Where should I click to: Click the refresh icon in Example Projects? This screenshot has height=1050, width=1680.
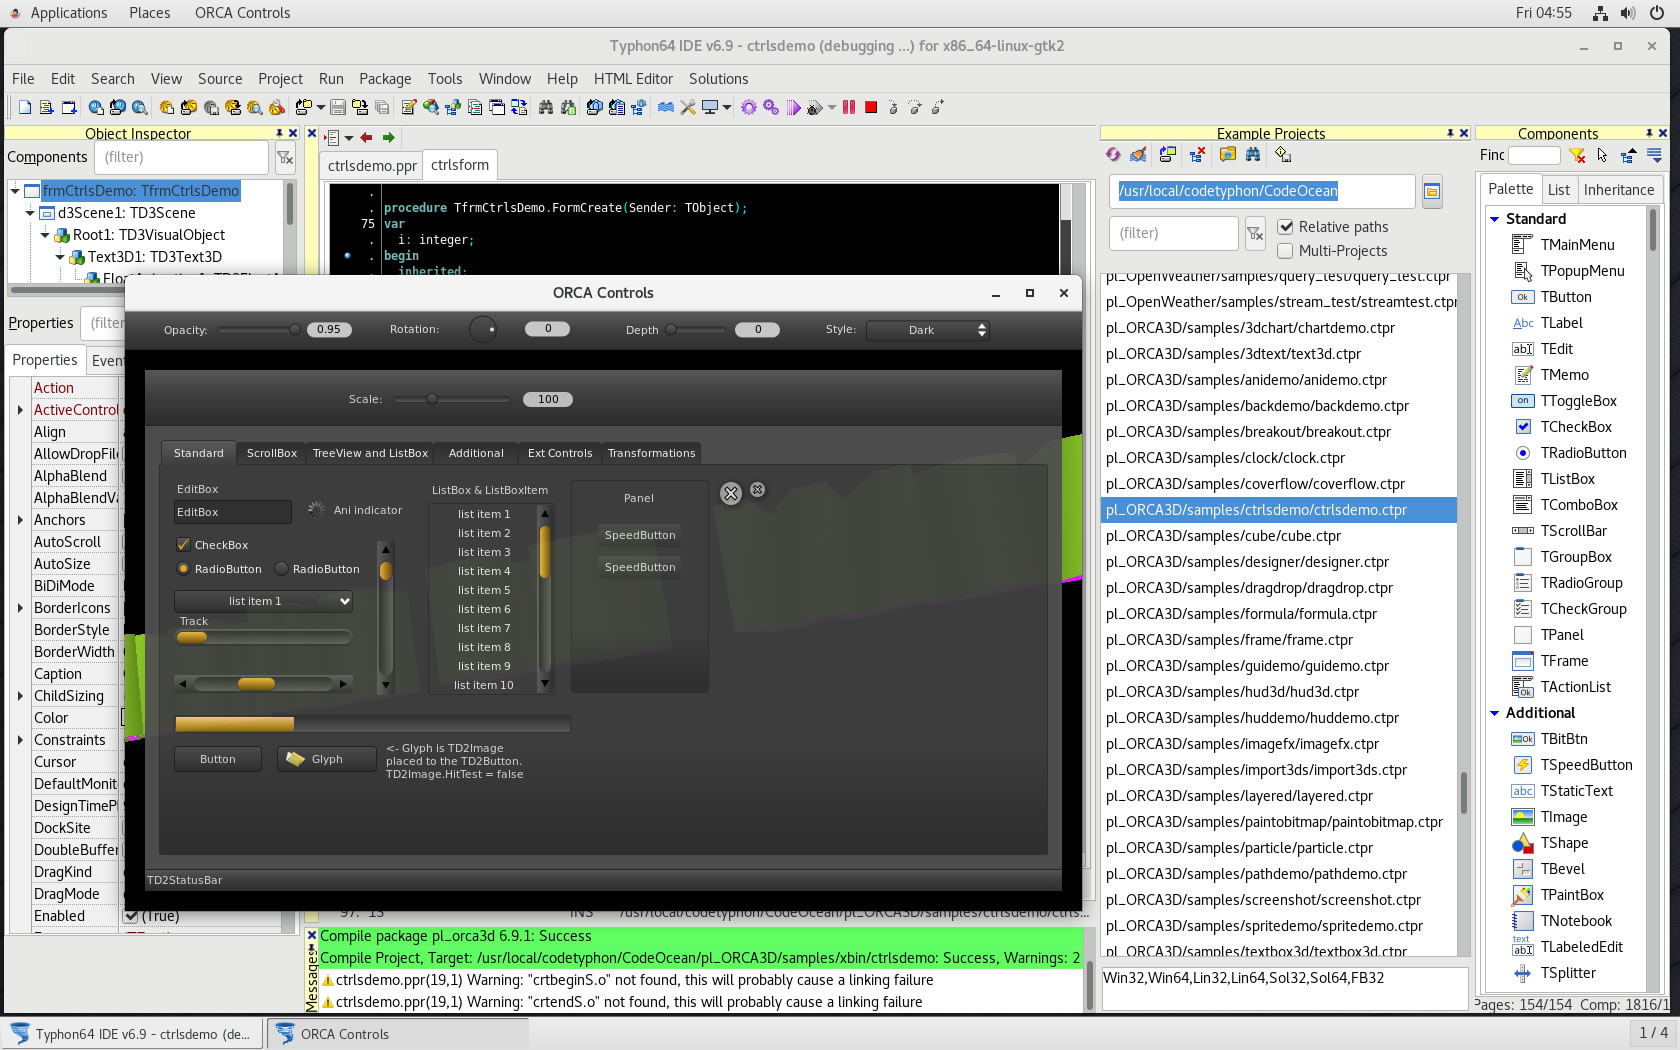click(x=1113, y=154)
